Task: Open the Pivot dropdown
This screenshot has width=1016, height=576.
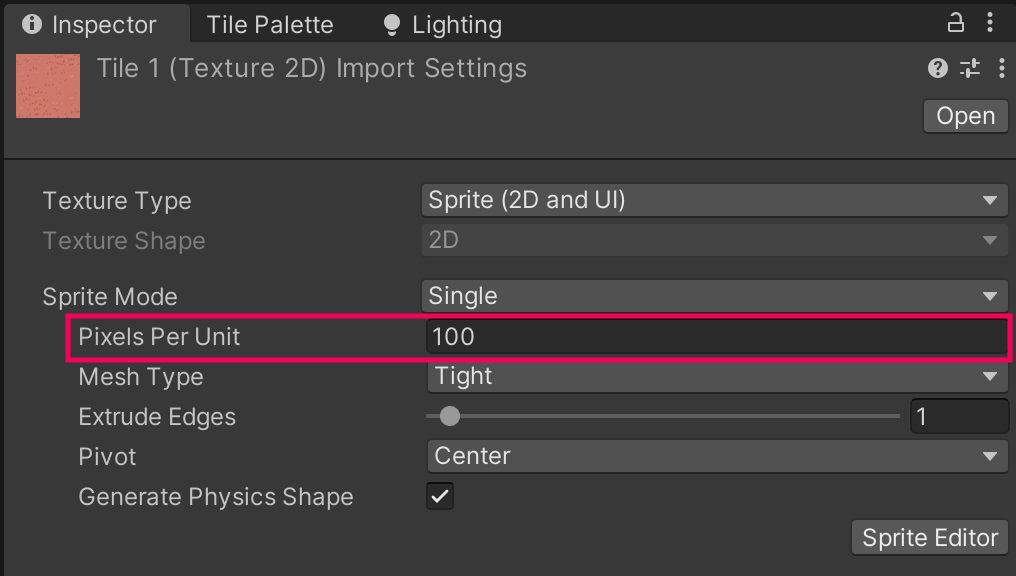Action: point(714,456)
